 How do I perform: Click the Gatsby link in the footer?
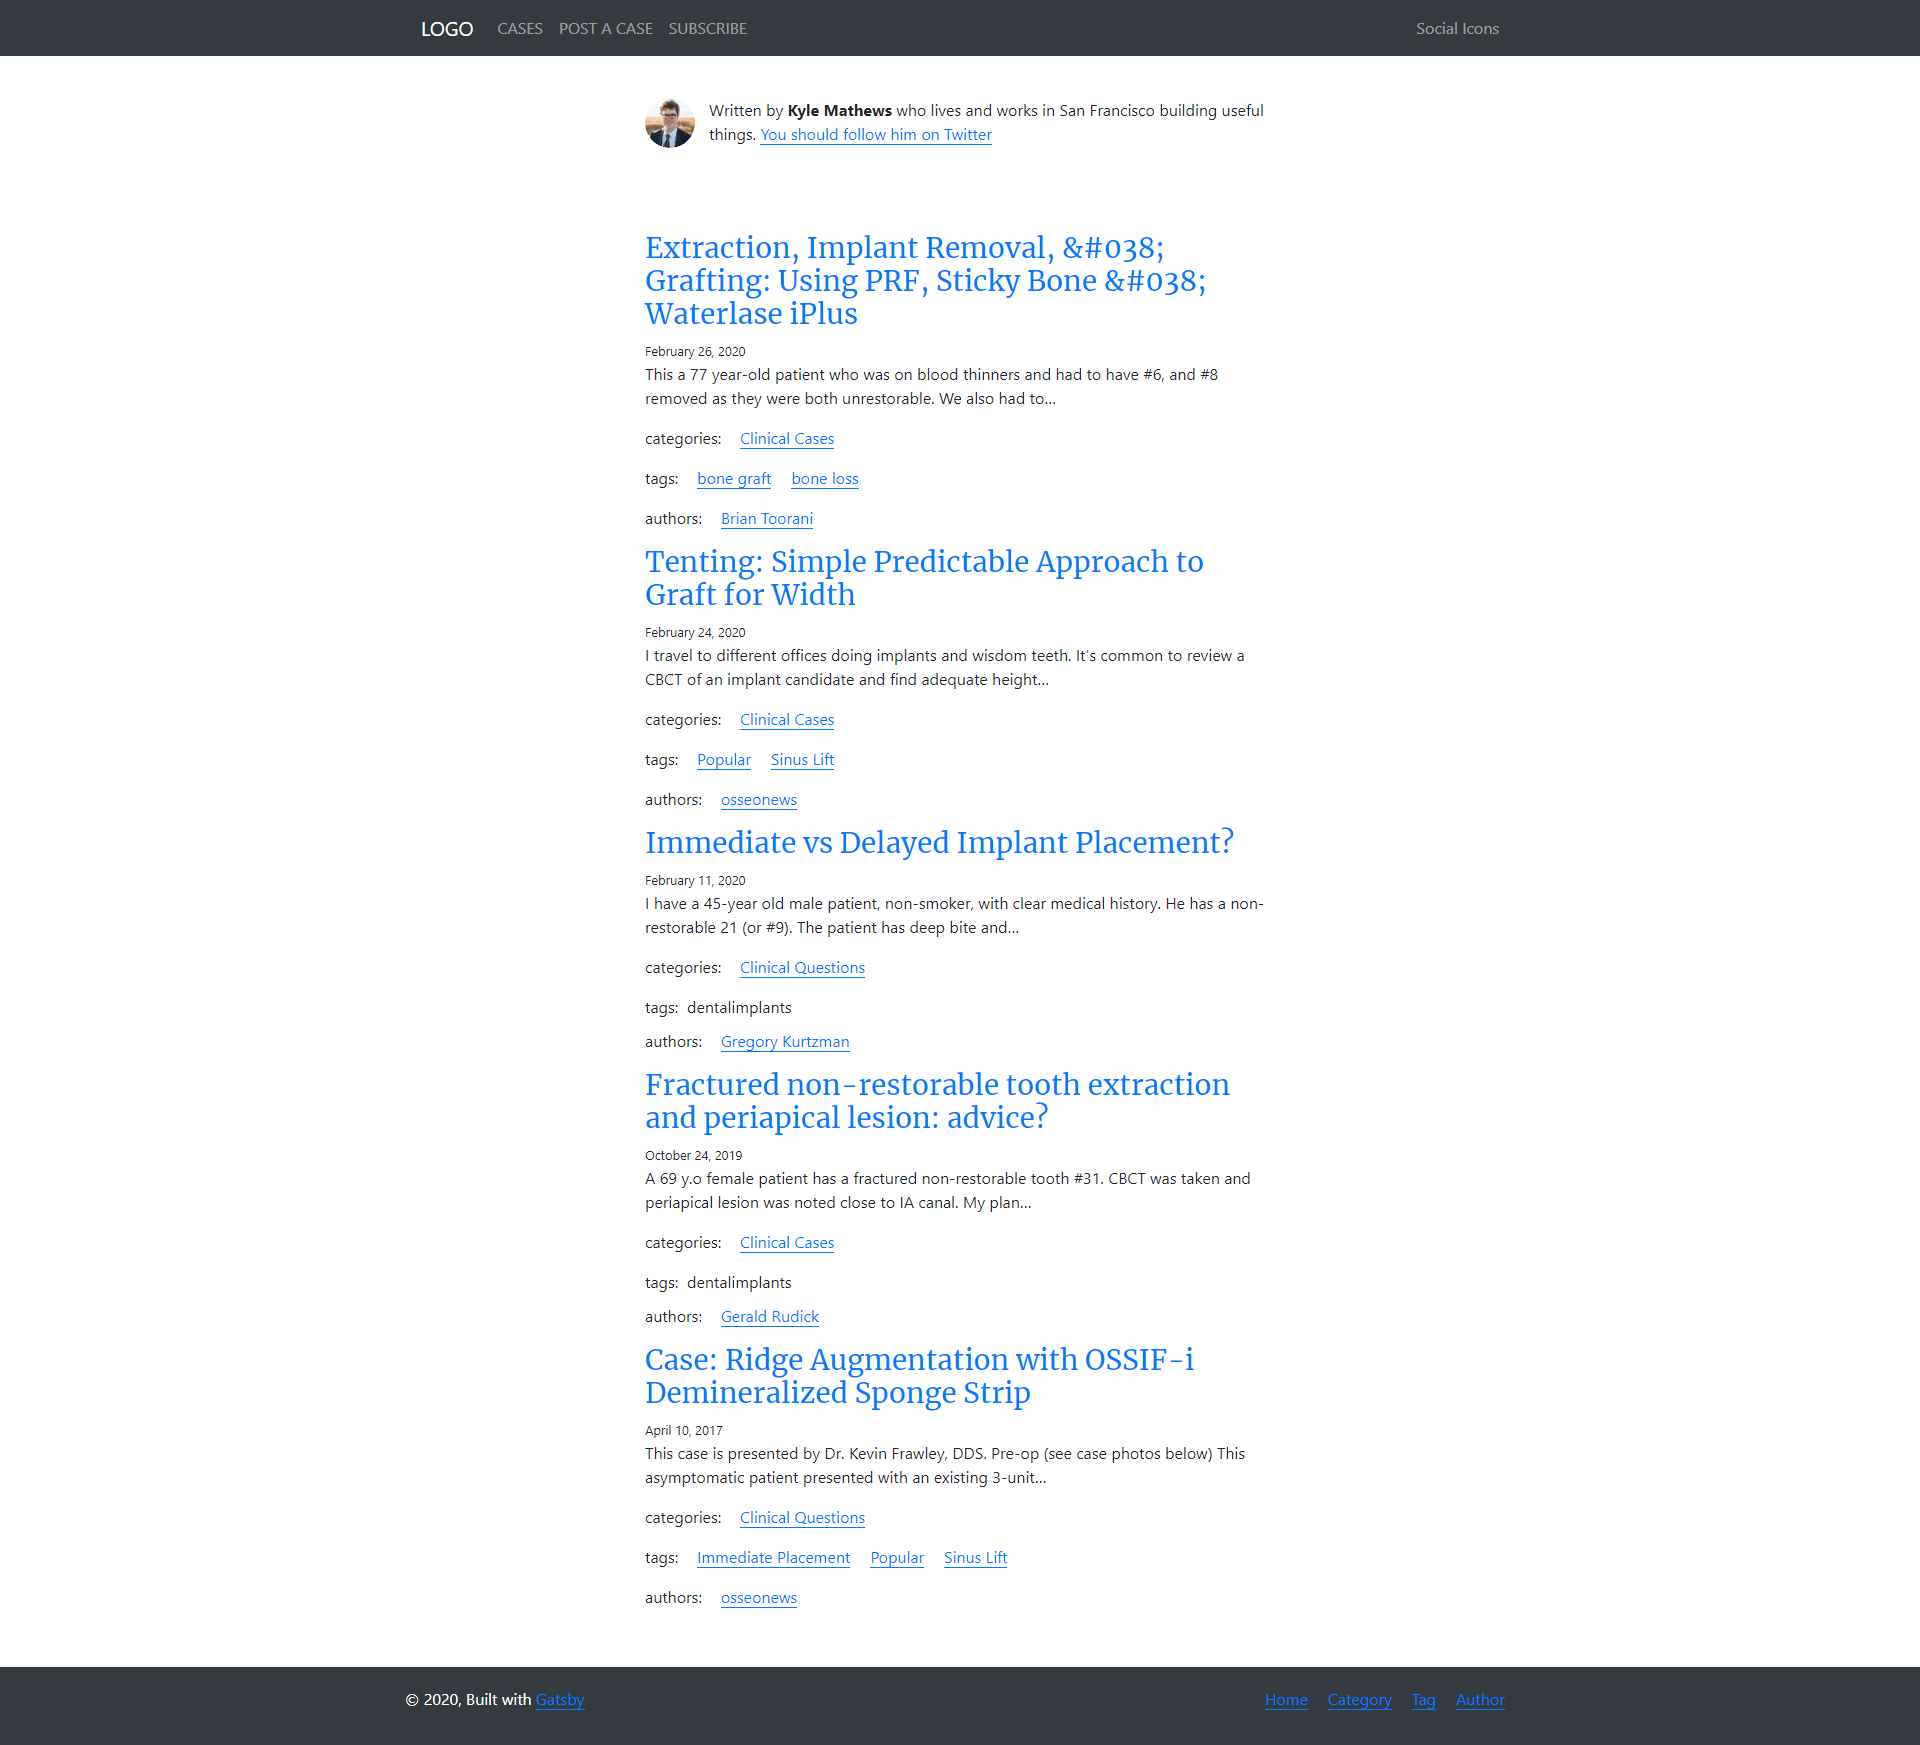tap(559, 1700)
